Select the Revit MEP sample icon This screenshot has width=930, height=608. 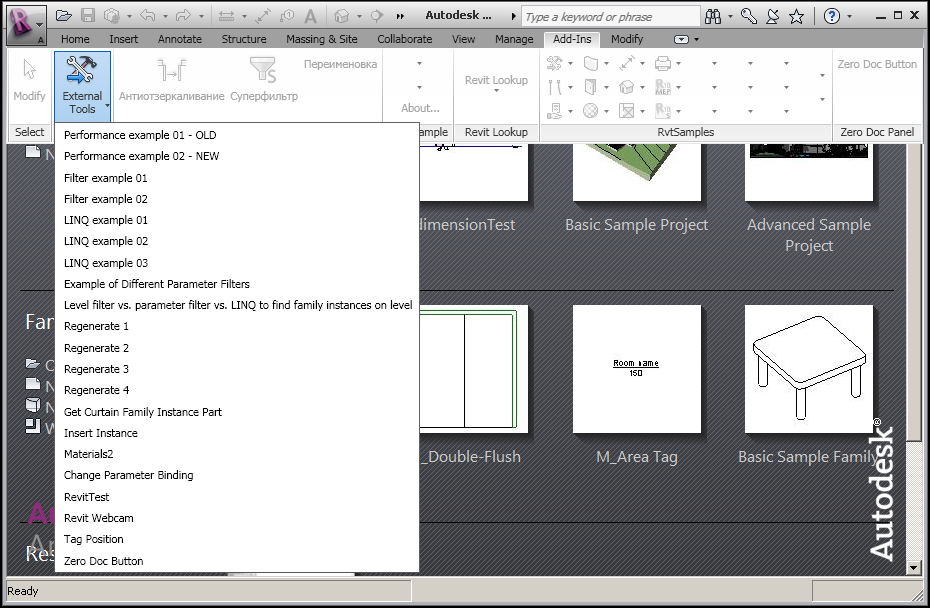[663, 86]
